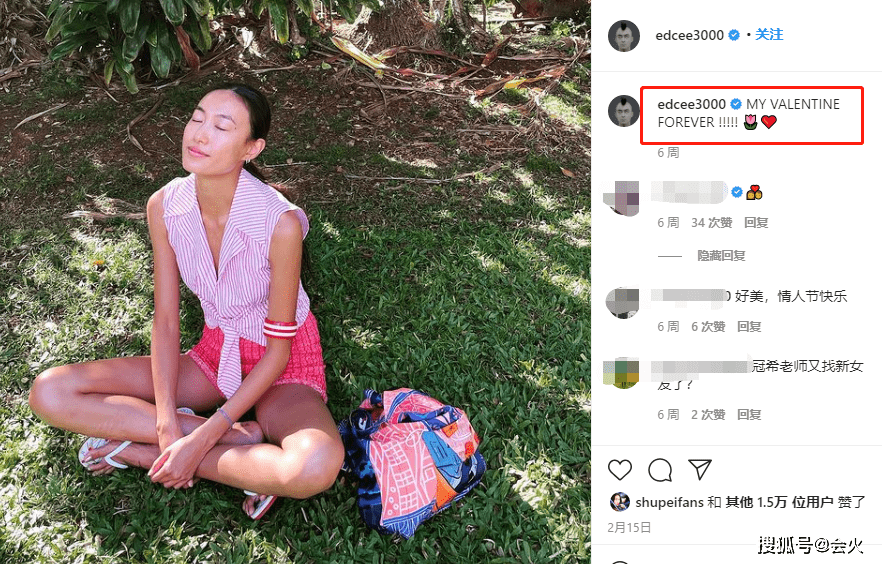Open the first commenter's blurred avatar

point(622,198)
